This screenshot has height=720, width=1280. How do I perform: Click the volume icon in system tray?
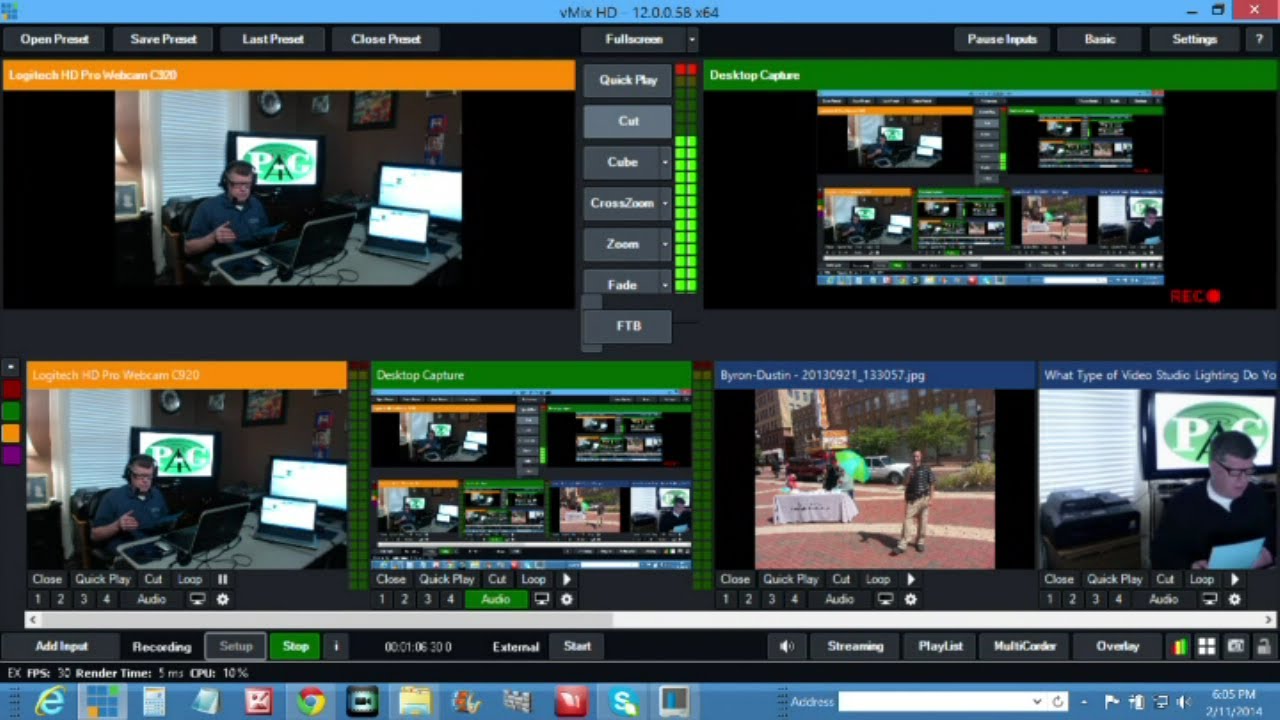pos(1185,701)
